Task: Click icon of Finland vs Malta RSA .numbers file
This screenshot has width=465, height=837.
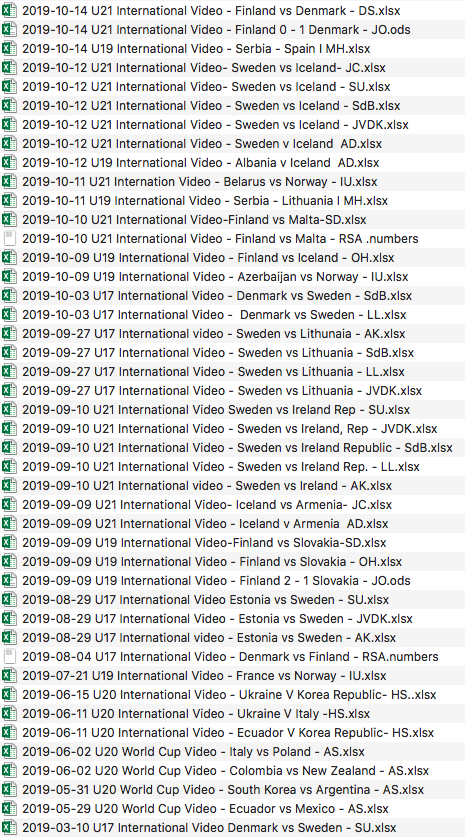Action: [9, 238]
